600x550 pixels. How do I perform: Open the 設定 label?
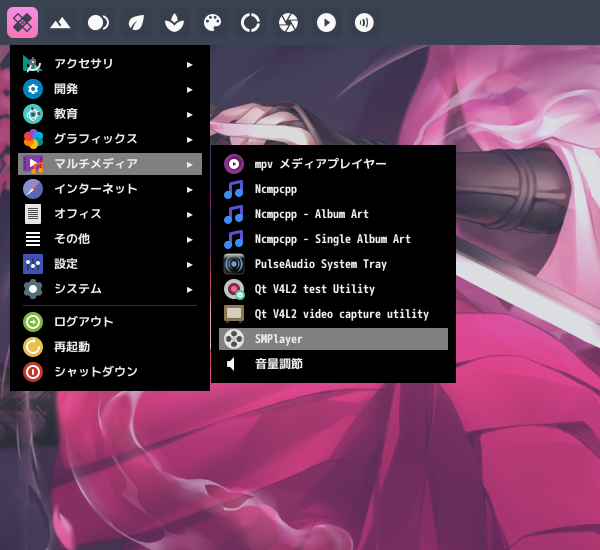(66, 264)
